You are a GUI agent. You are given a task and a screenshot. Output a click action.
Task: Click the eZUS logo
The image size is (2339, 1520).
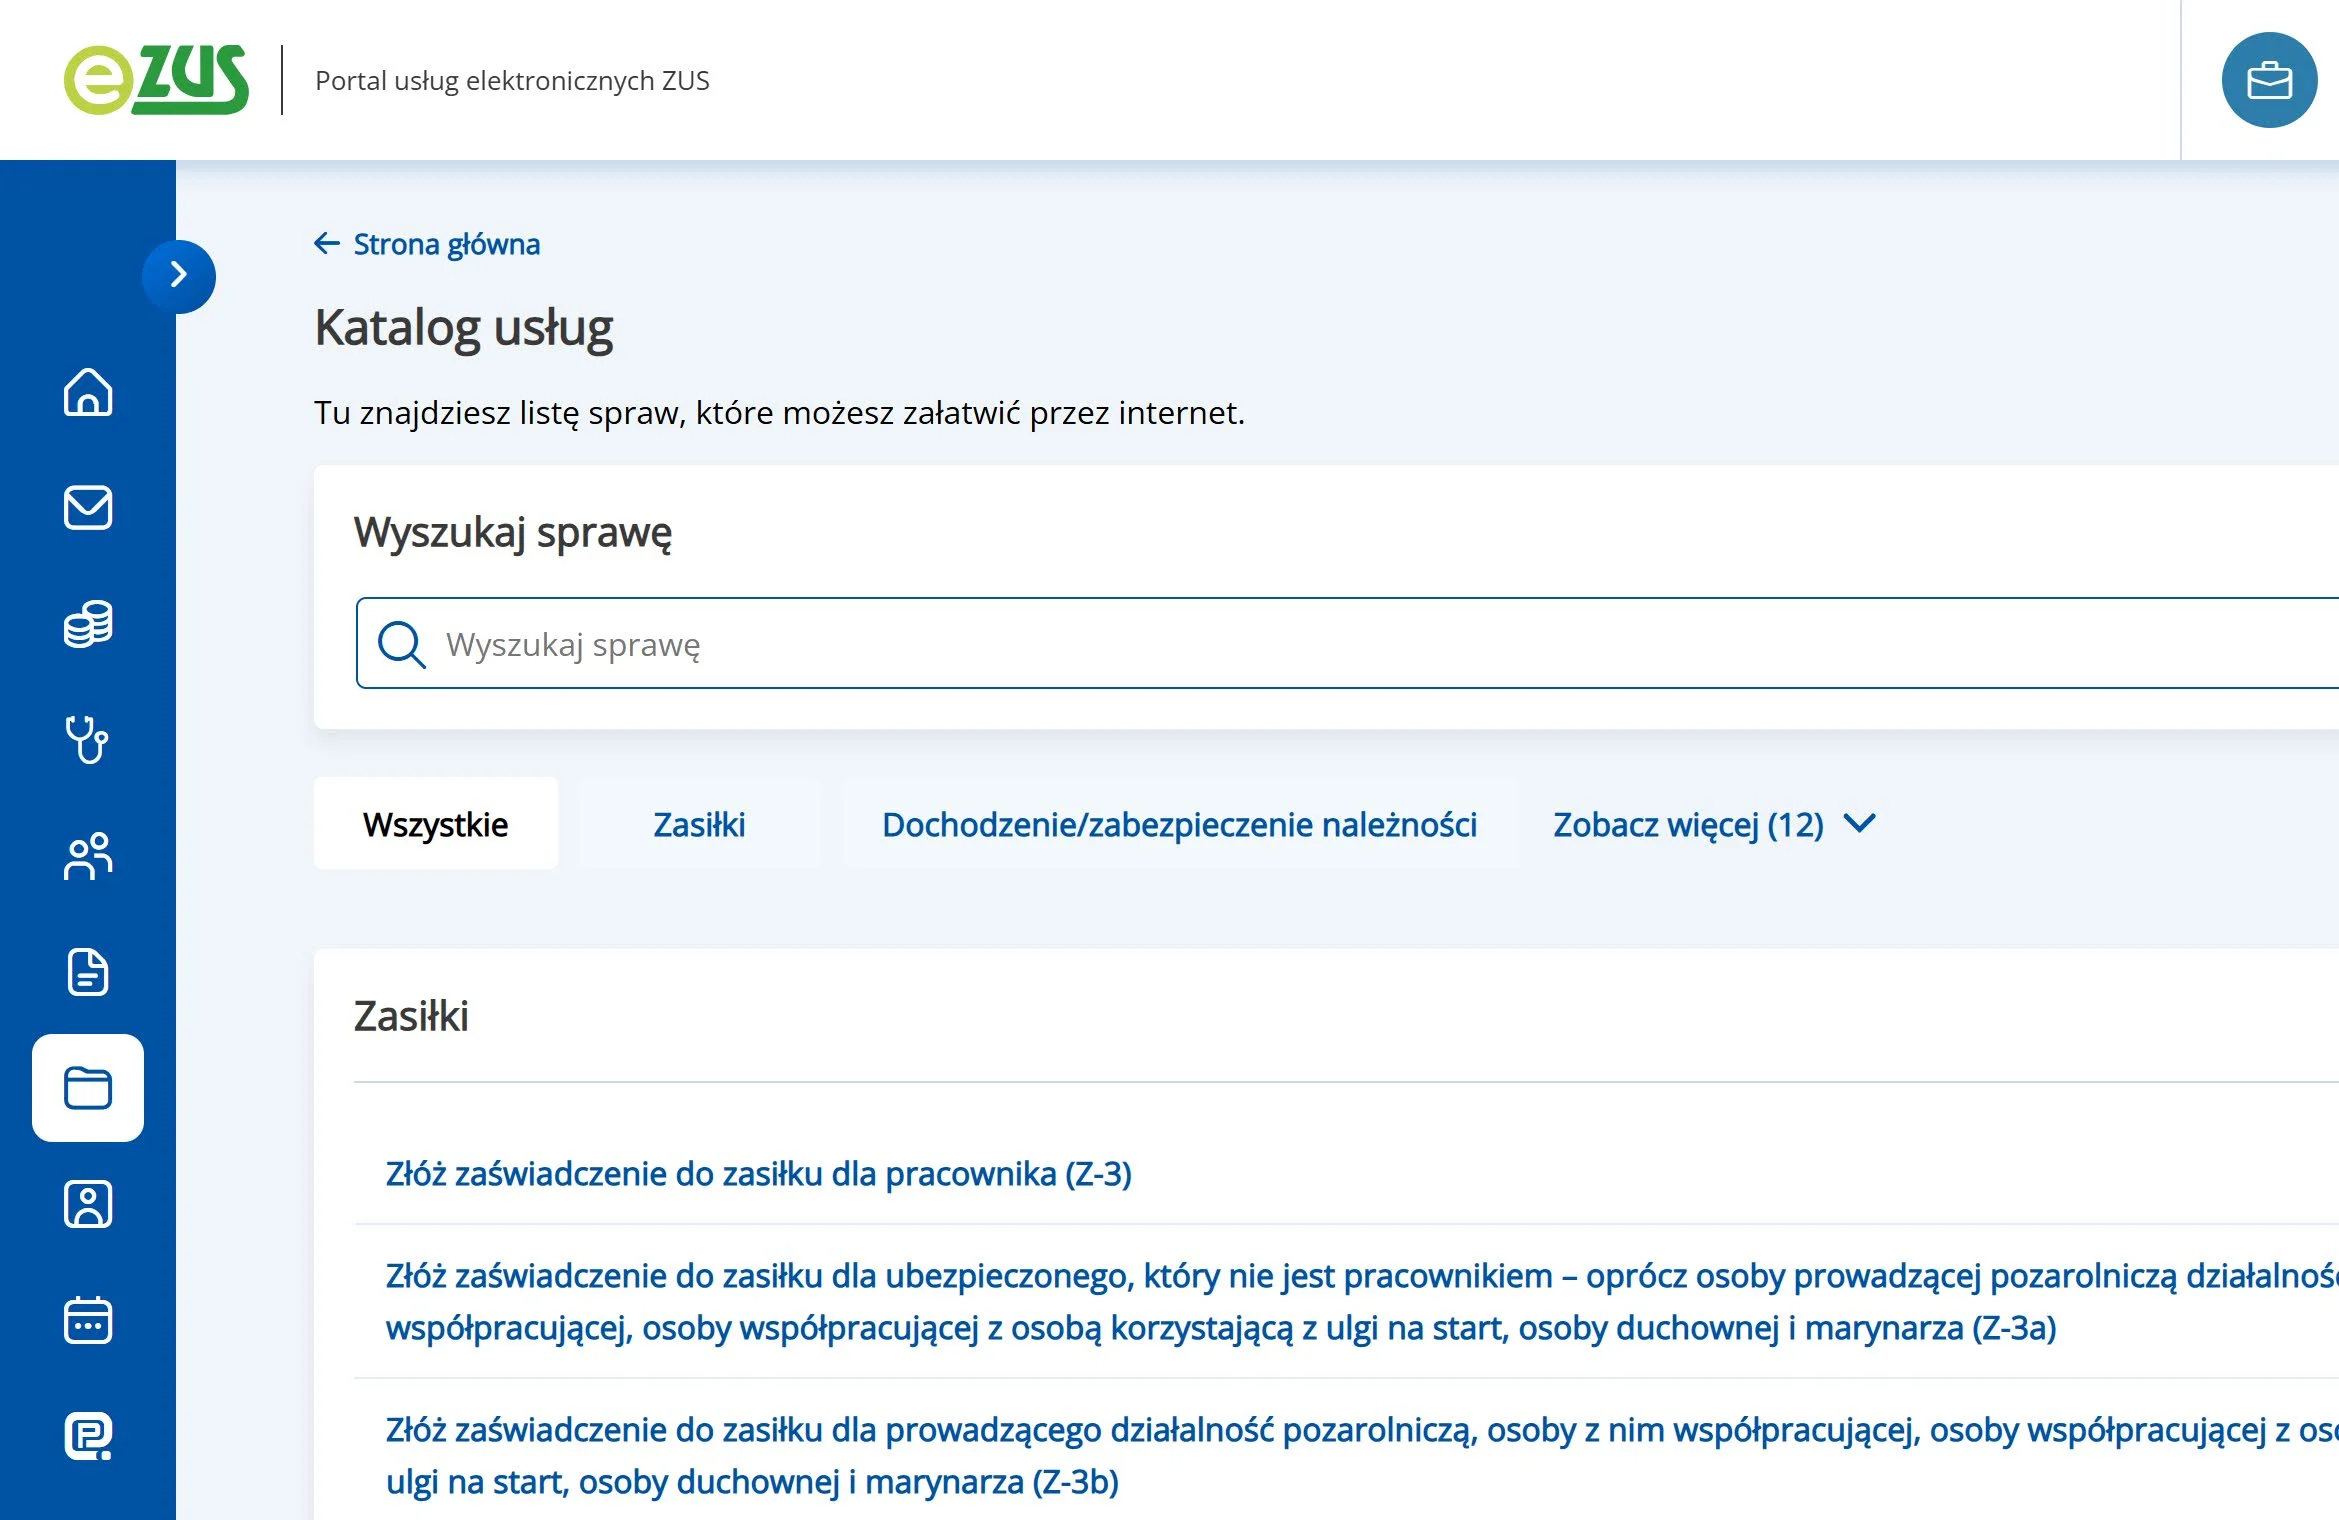[x=157, y=80]
